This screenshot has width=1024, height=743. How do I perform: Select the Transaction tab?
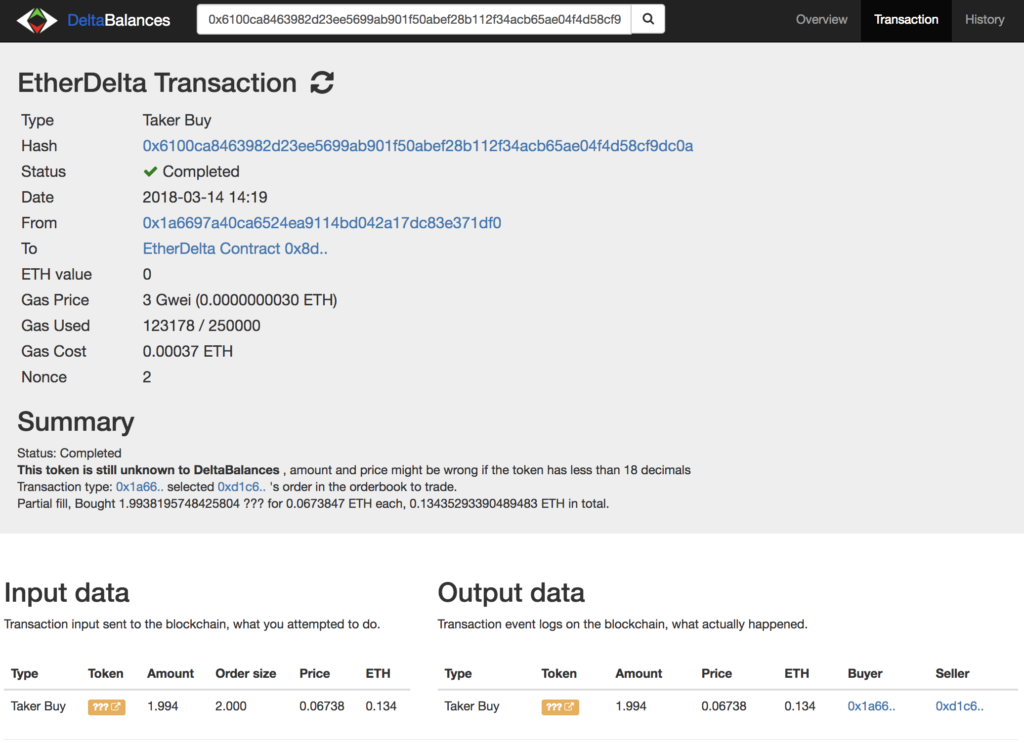[906, 20]
